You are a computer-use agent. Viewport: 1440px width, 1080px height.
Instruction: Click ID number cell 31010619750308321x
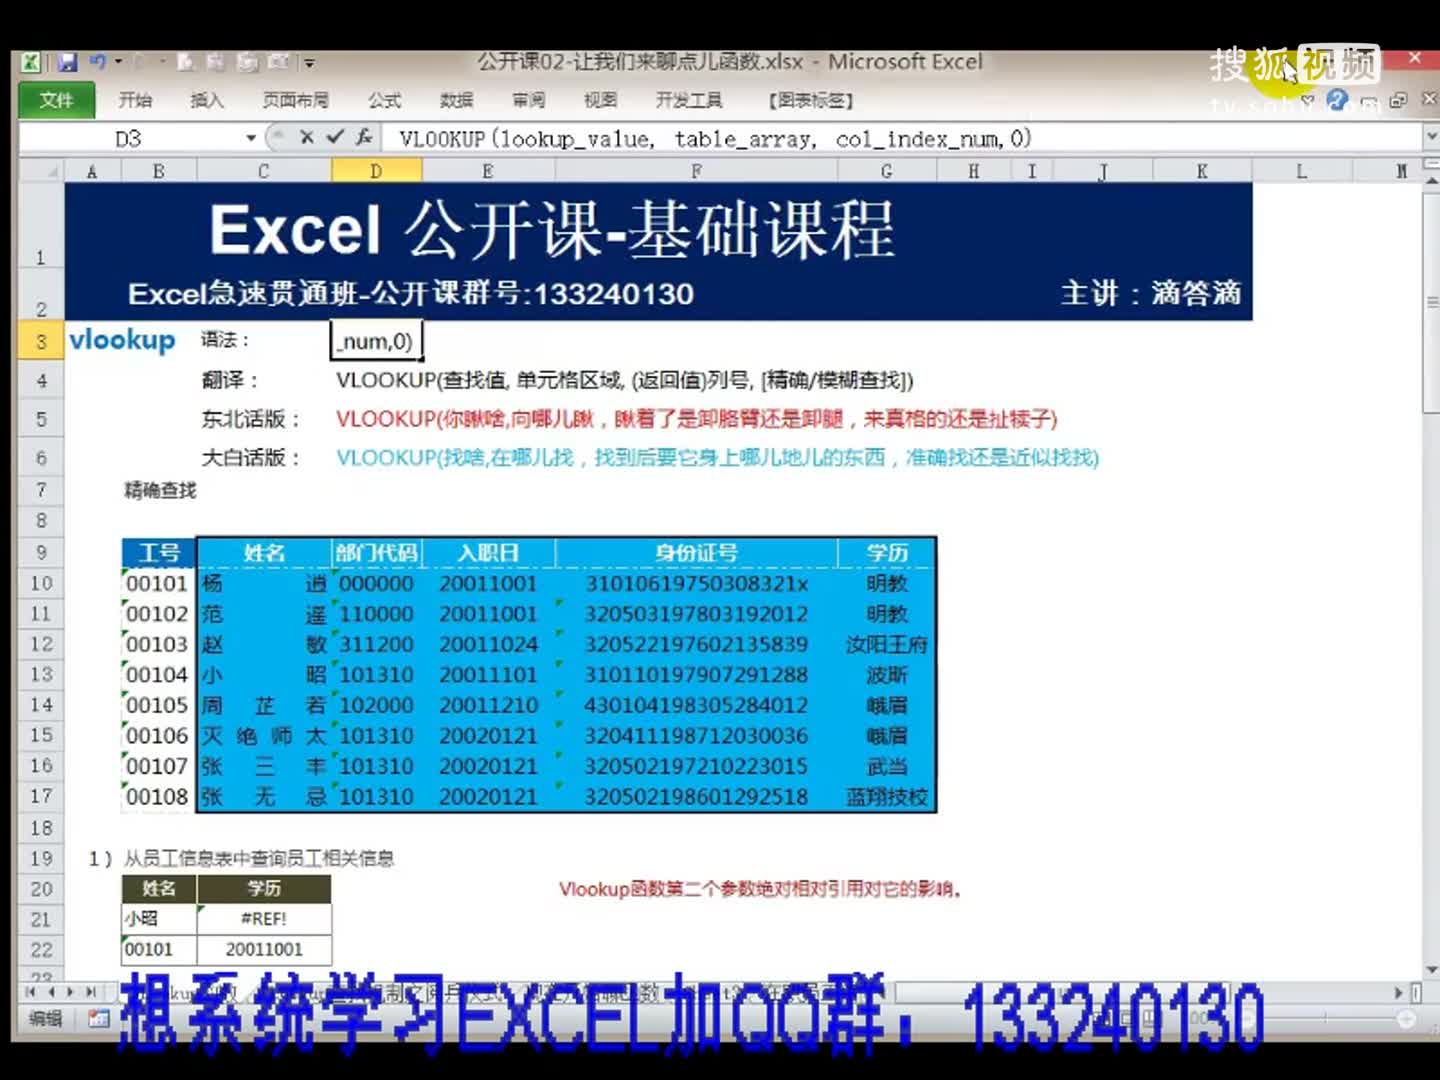696,583
